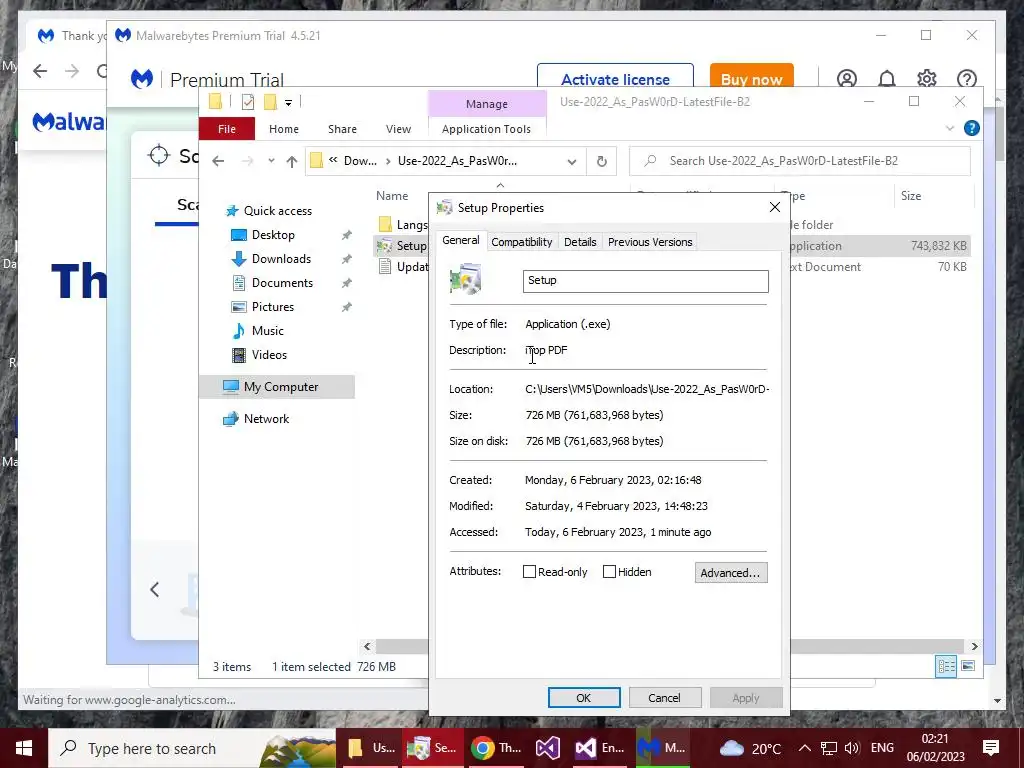The height and width of the screenshot is (768, 1024).
Task: Select Pictures in navigation pane
Action: click(x=272, y=306)
